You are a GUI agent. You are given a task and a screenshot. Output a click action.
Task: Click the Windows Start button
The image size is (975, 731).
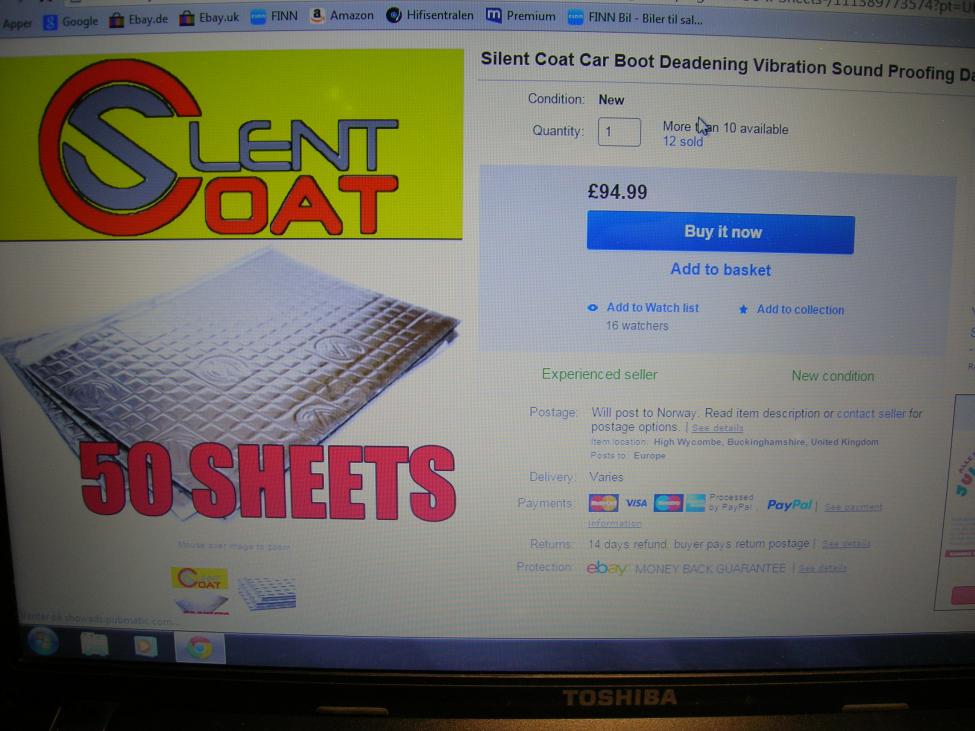[x=43, y=642]
